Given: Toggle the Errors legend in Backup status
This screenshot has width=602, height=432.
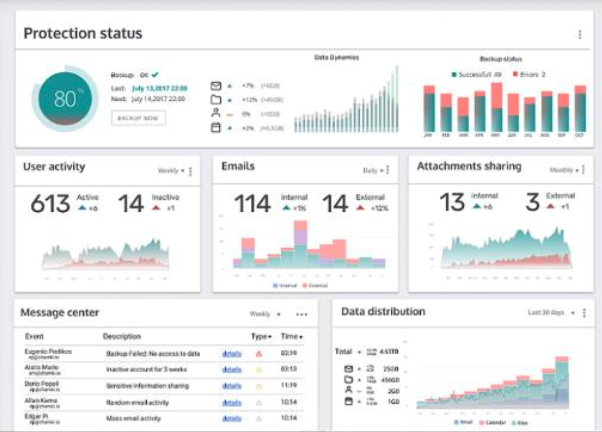Looking at the screenshot, I should click(529, 74).
